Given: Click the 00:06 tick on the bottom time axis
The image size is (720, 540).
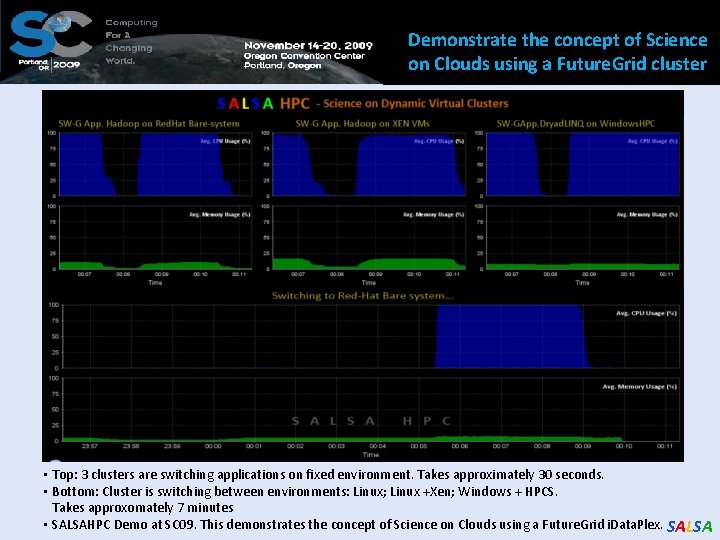Looking at the screenshot, I should (x=460, y=446).
